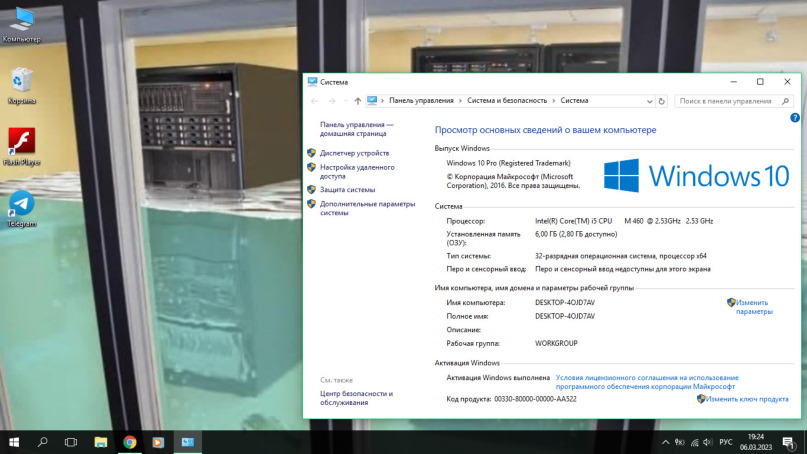The width and height of the screenshot is (807, 454).
Task: Expand chevron after Панель управления breadcrumb
Action: 460,101
